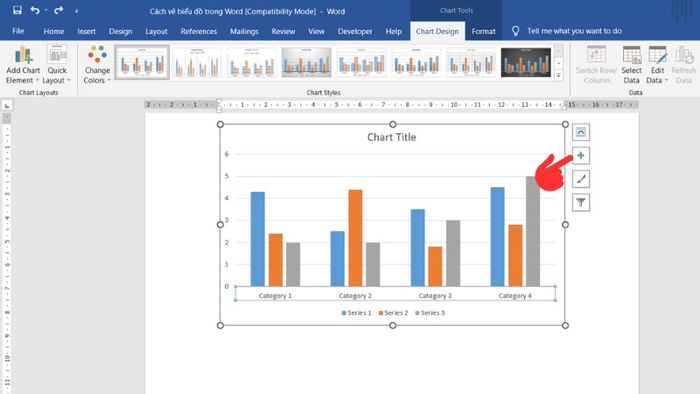Viewport: 700px width, 394px height.
Task: Apply the dark background chart style
Action: coord(526,62)
